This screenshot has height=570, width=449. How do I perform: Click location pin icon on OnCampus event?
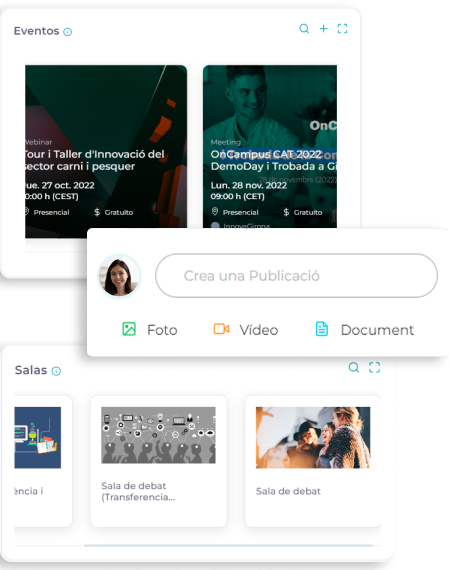pos(215,211)
